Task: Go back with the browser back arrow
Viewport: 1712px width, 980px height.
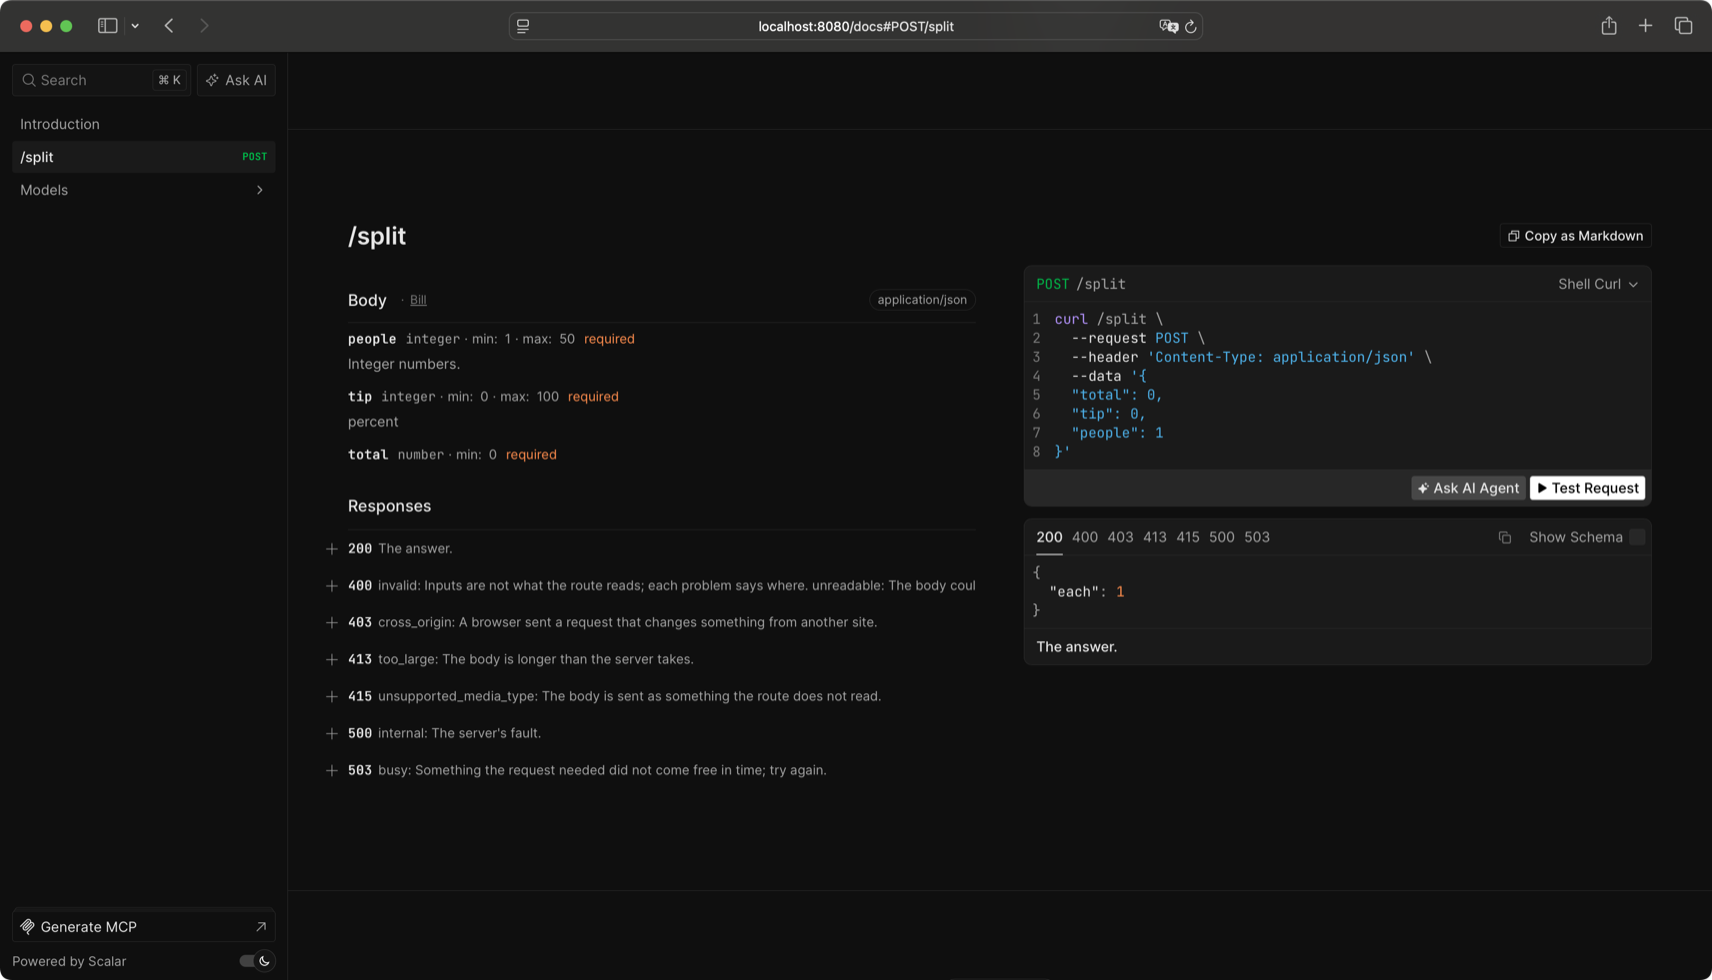Action: 169,26
